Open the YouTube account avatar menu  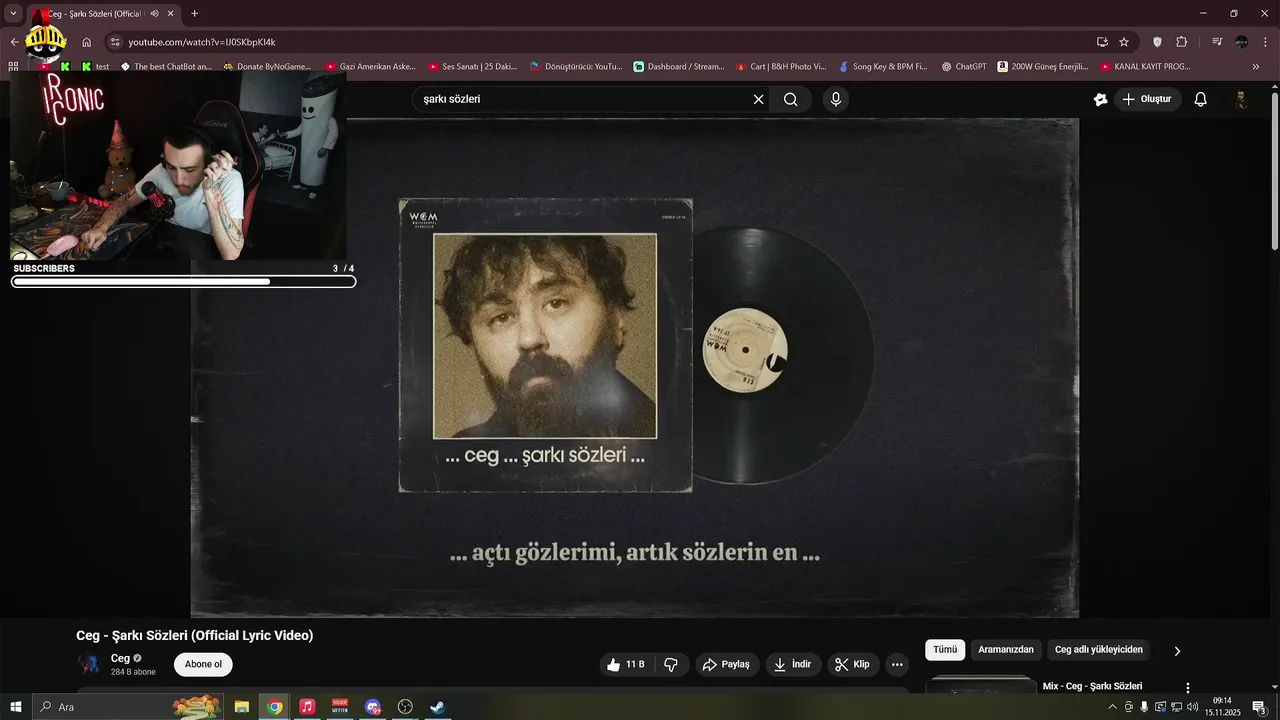(1241, 99)
